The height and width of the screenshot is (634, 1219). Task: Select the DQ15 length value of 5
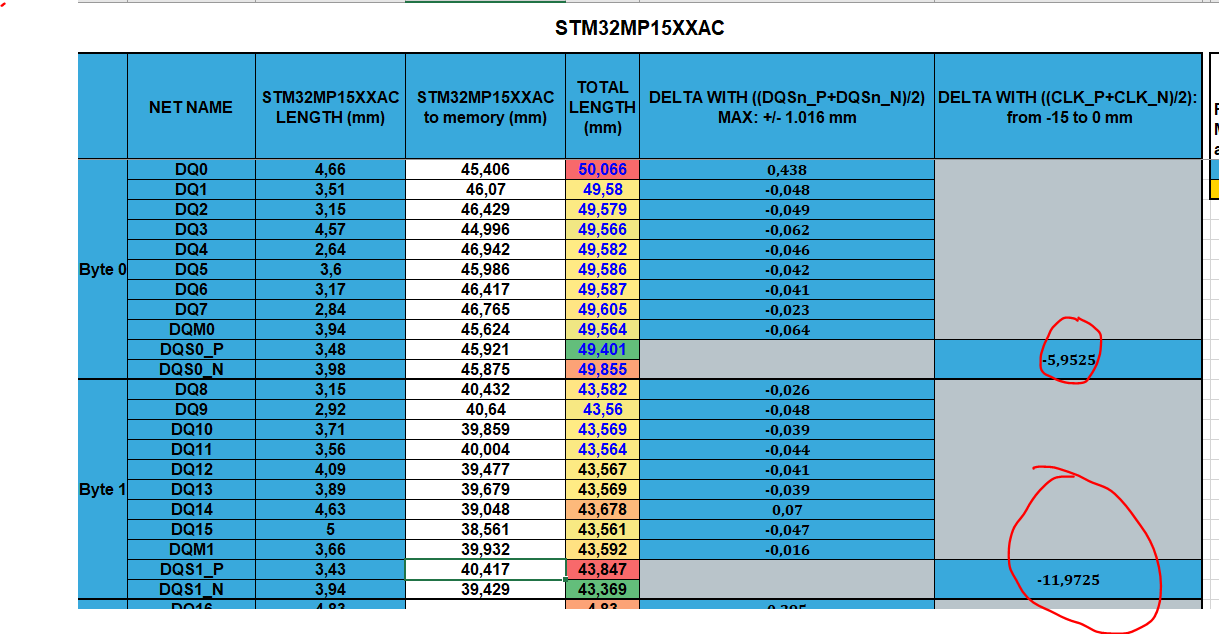[330, 529]
